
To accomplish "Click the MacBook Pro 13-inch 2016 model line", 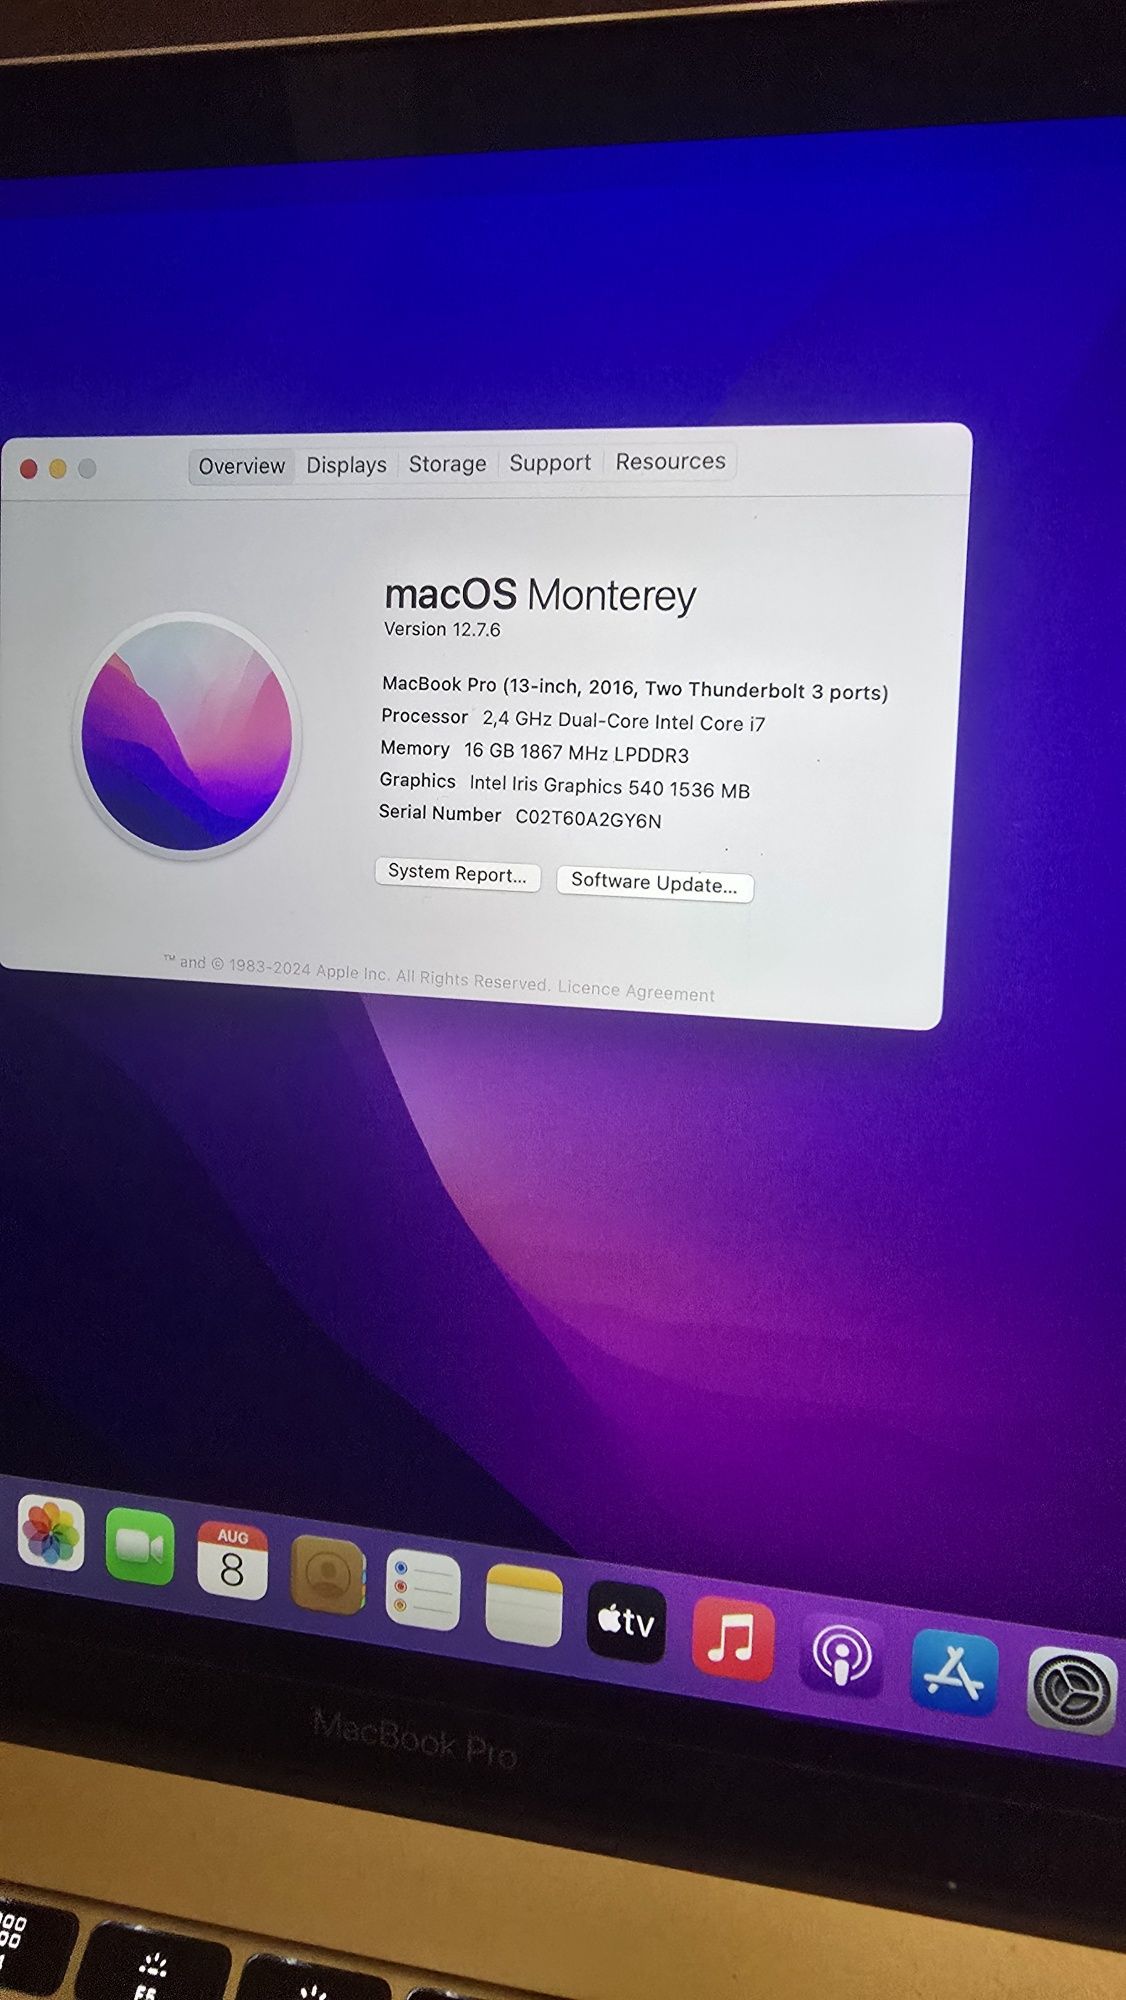I will pyautogui.click(x=635, y=688).
